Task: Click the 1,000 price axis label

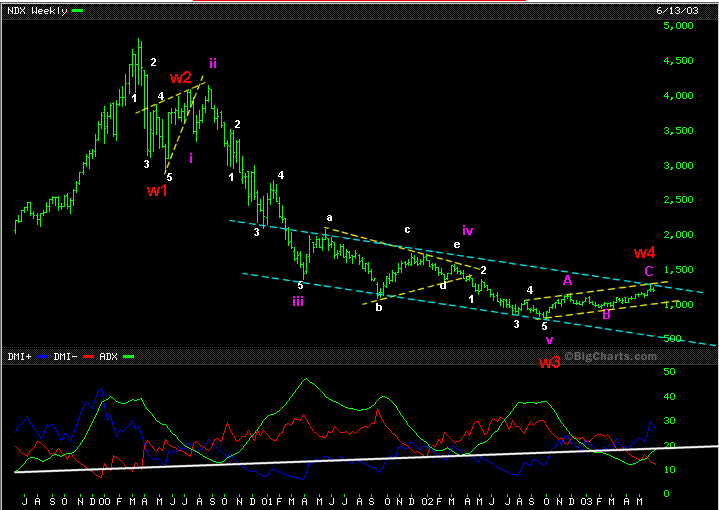Action: 678,304
